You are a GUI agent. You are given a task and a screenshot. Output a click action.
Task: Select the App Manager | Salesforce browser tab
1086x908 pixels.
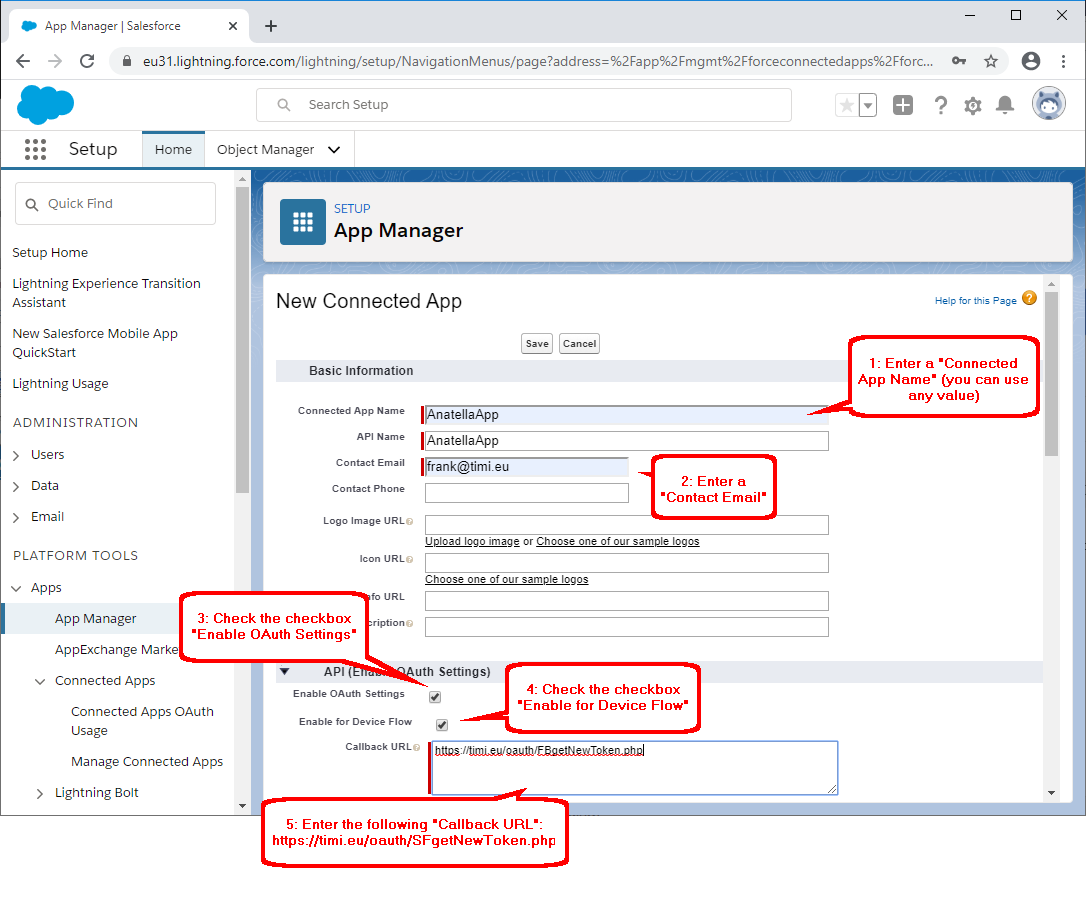click(128, 26)
